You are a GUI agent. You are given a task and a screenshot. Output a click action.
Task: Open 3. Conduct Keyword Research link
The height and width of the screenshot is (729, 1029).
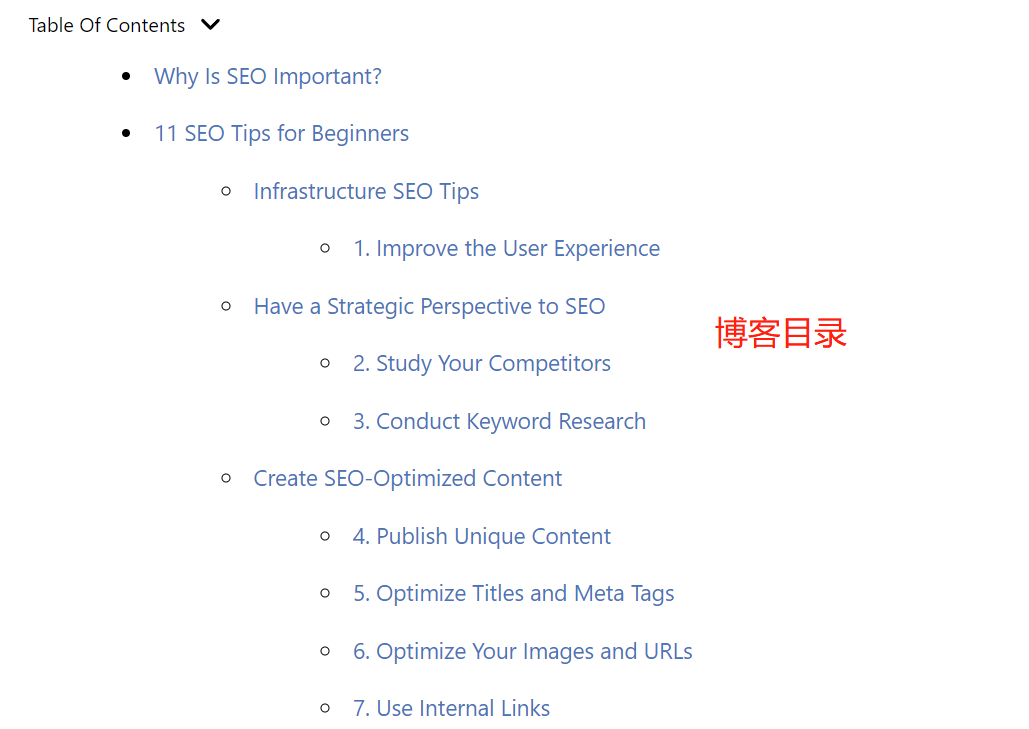pos(499,421)
